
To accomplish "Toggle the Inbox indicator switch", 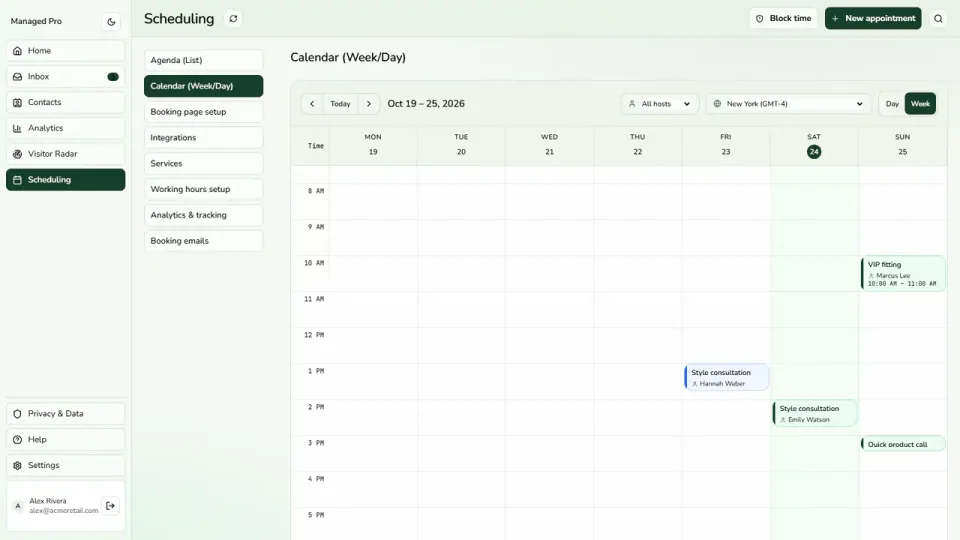I will tap(113, 77).
